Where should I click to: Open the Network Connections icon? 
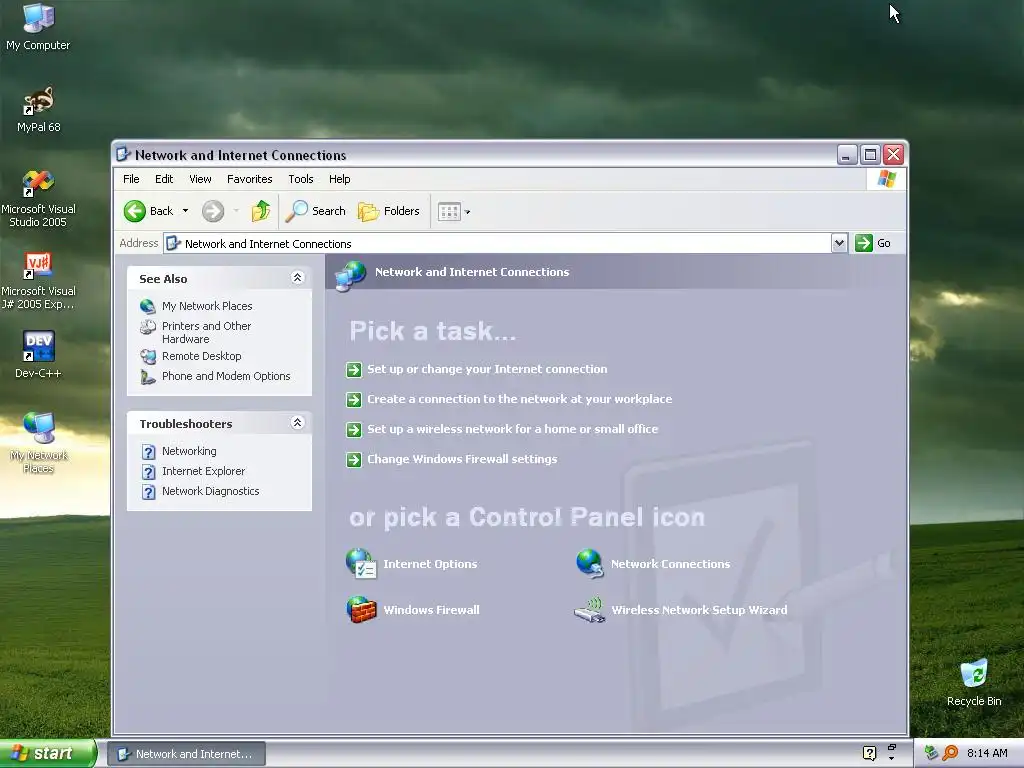[x=590, y=564]
